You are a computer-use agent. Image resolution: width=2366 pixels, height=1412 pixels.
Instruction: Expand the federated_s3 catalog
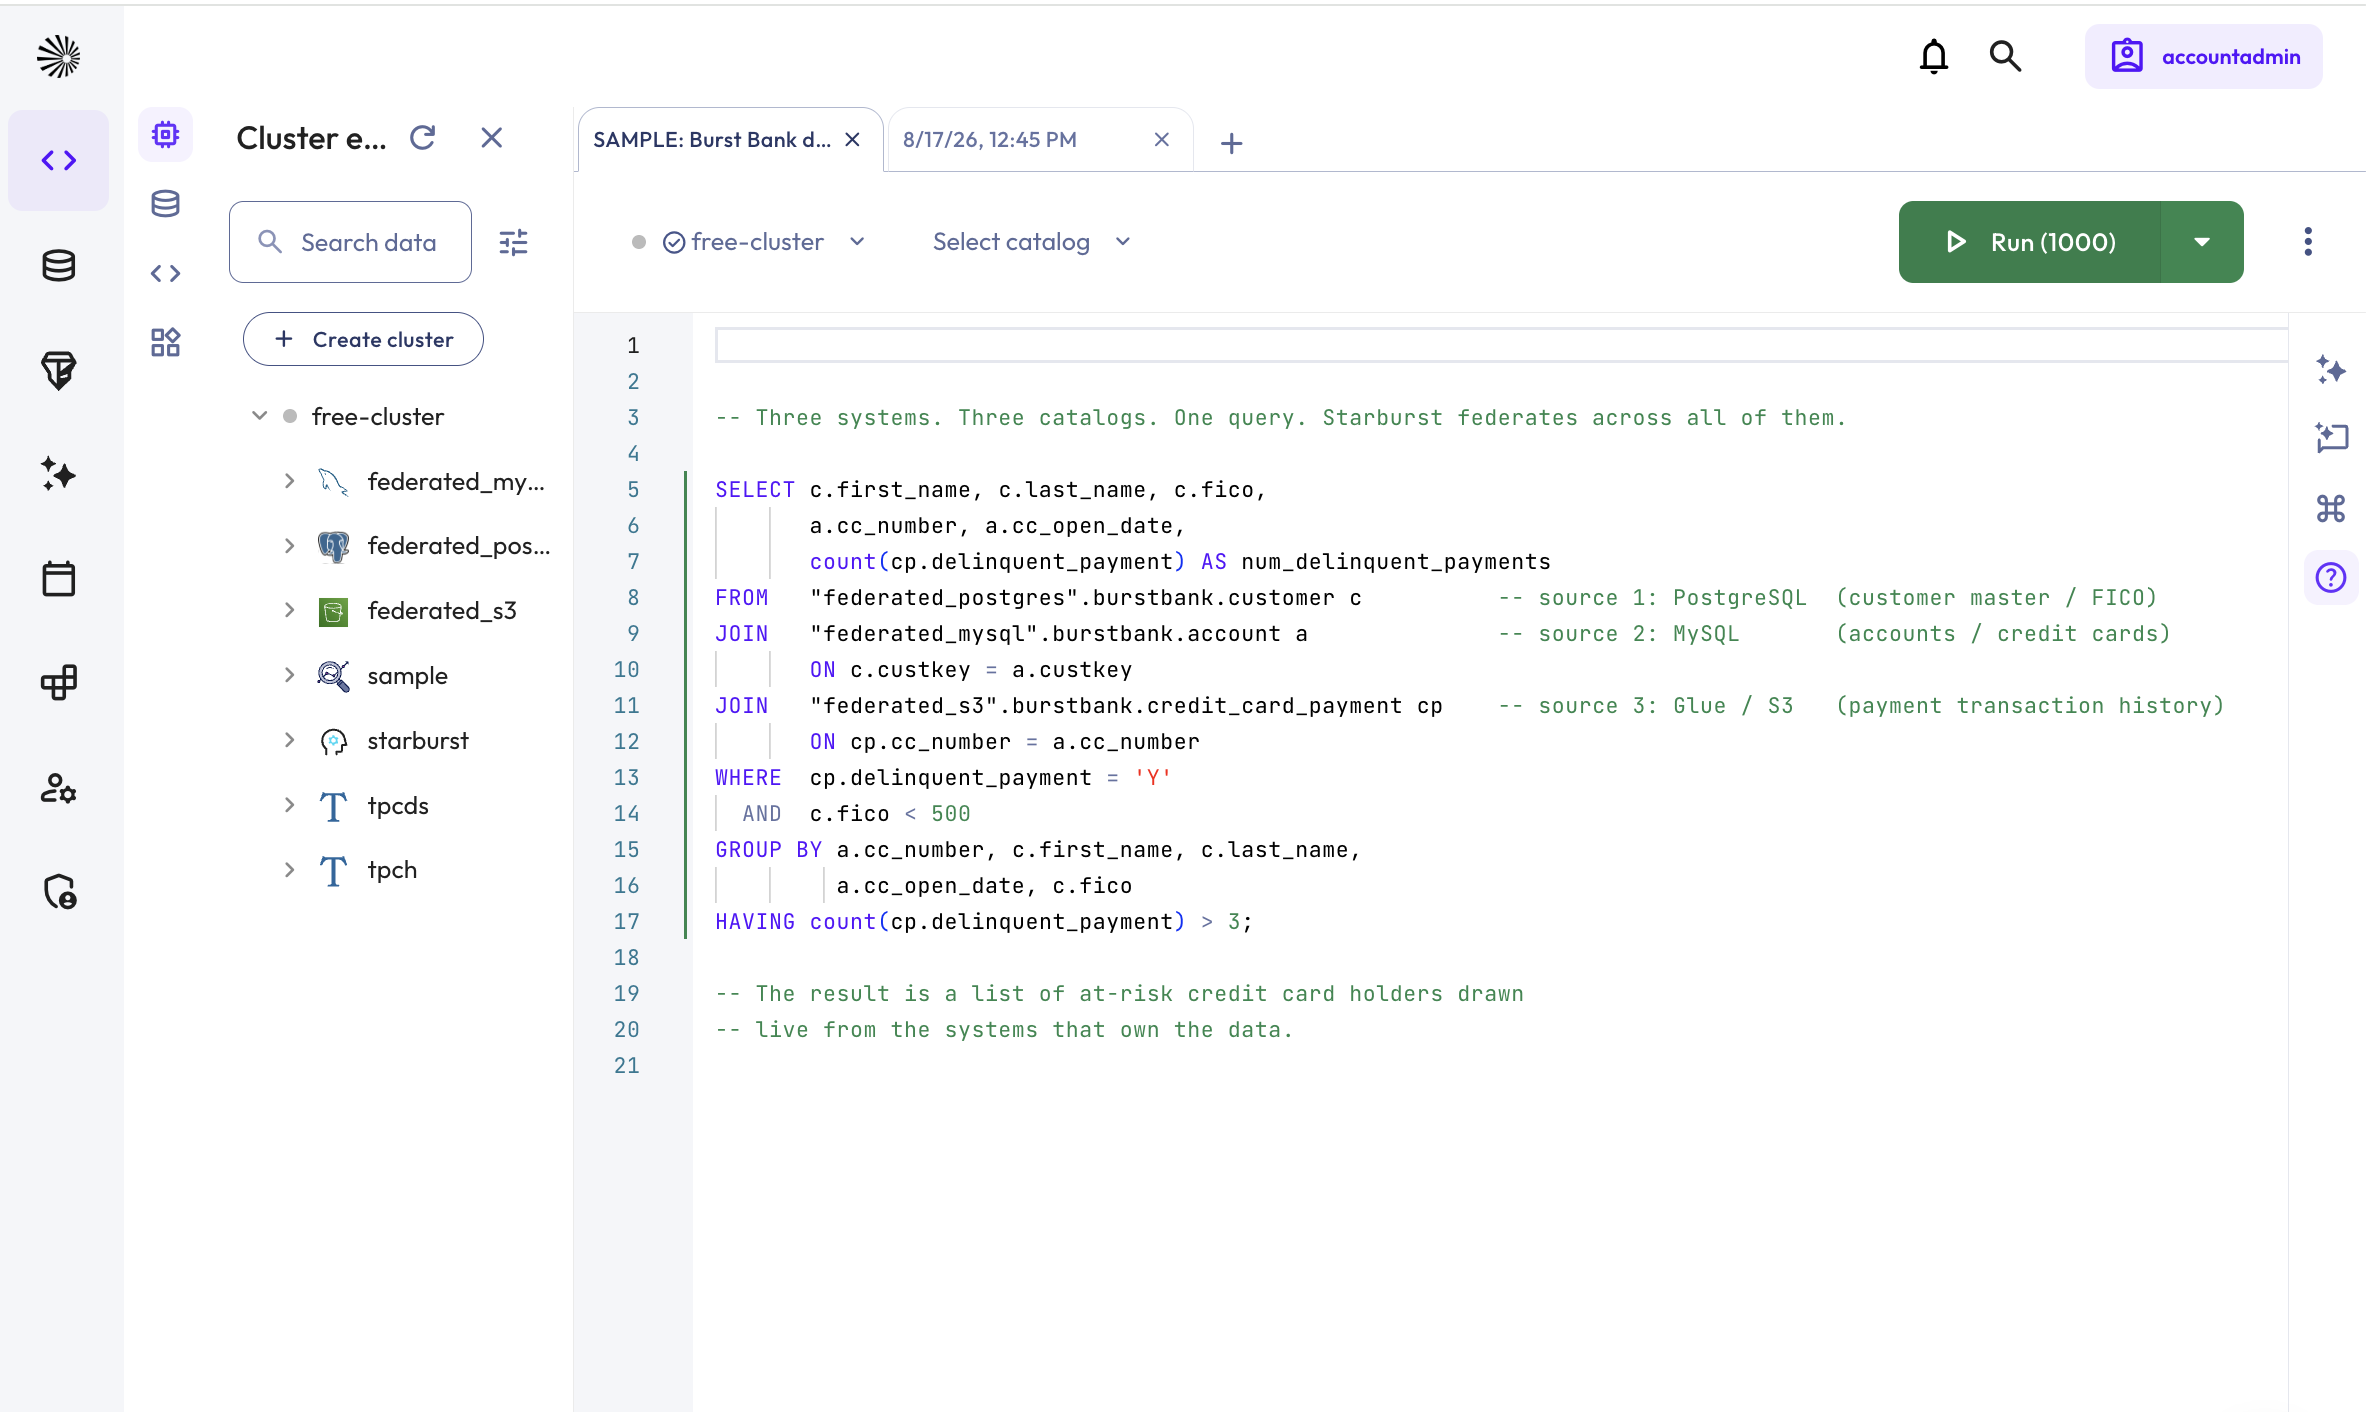[x=289, y=611]
